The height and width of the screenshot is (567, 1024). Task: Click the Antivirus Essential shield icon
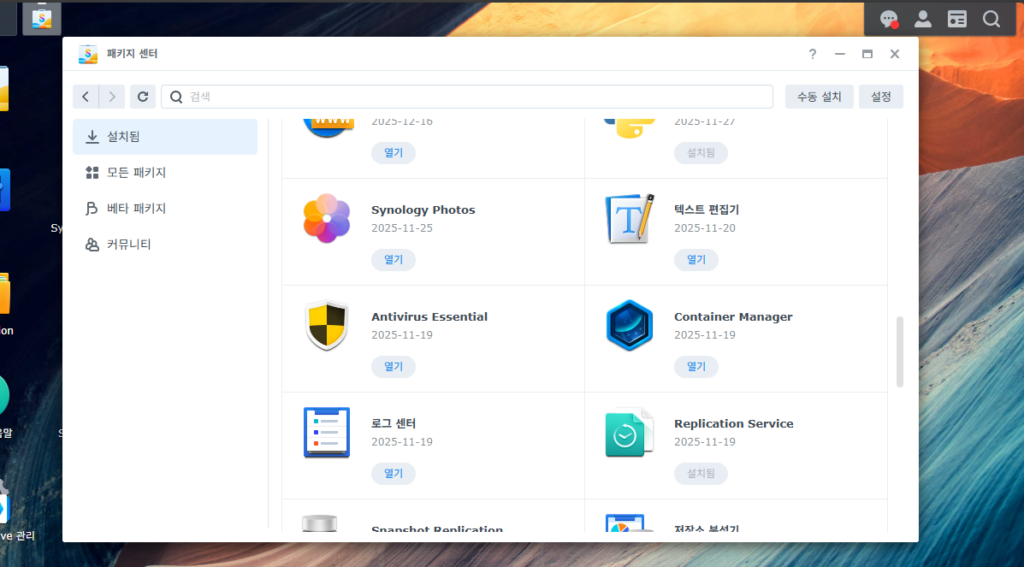tap(326, 326)
